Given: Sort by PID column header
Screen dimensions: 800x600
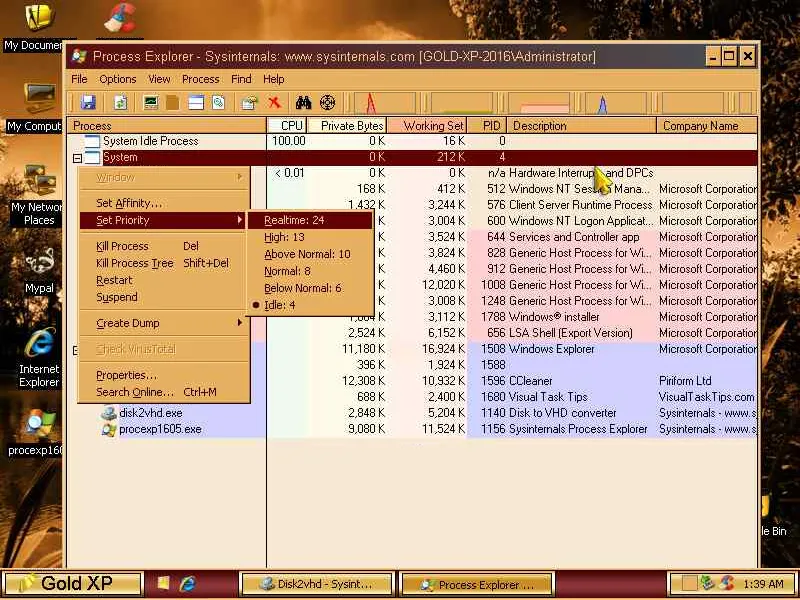Looking at the screenshot, I should 487,126.
